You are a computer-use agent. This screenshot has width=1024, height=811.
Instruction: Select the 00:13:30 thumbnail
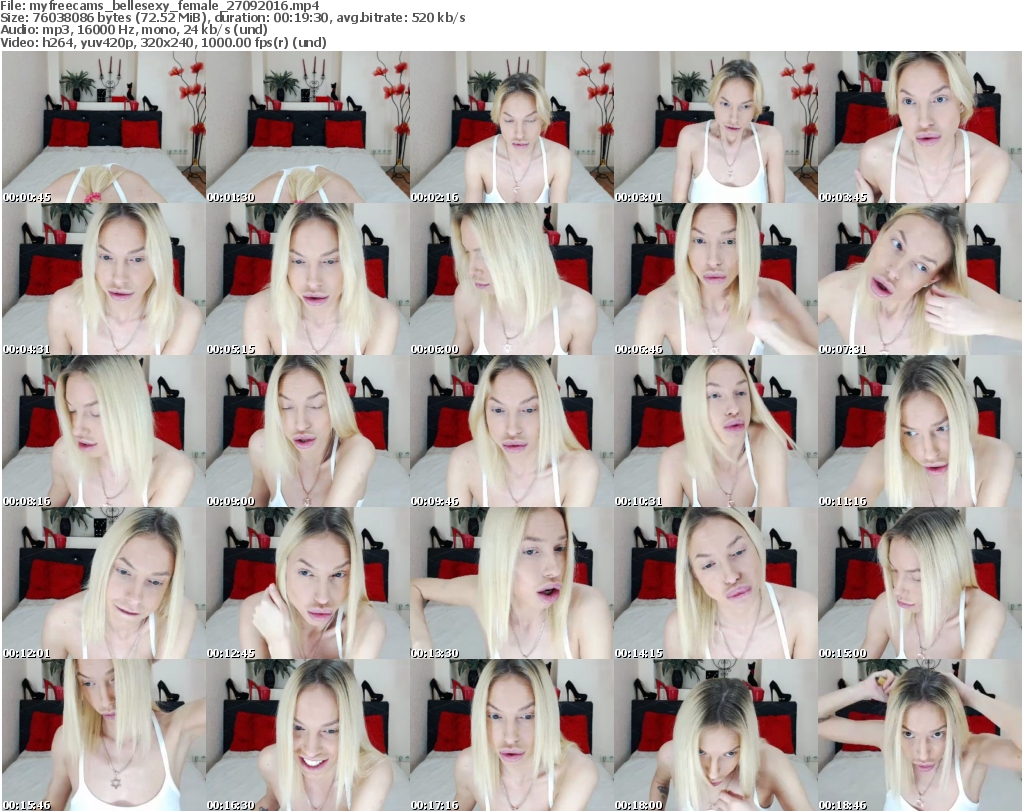[512, 583]
